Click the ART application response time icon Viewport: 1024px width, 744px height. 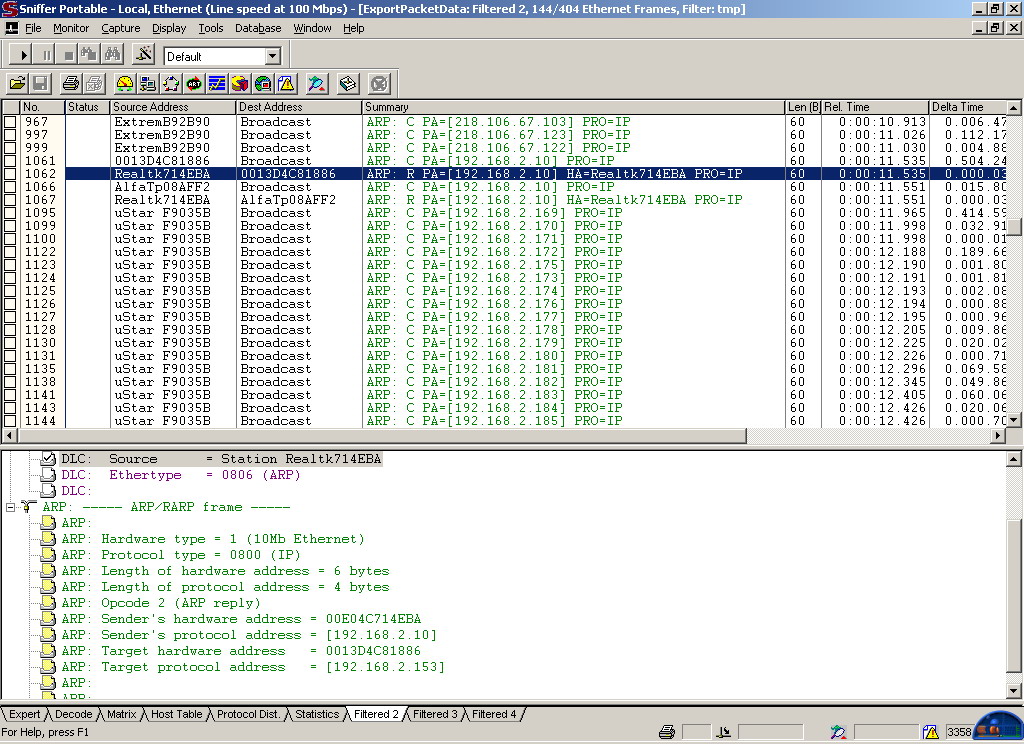tap(194, 84)
